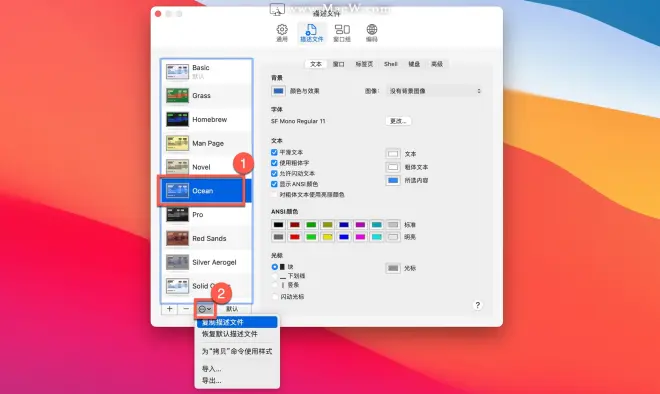
Task: Open the 编码 Encodings globe icon
Action: (372, 33)
